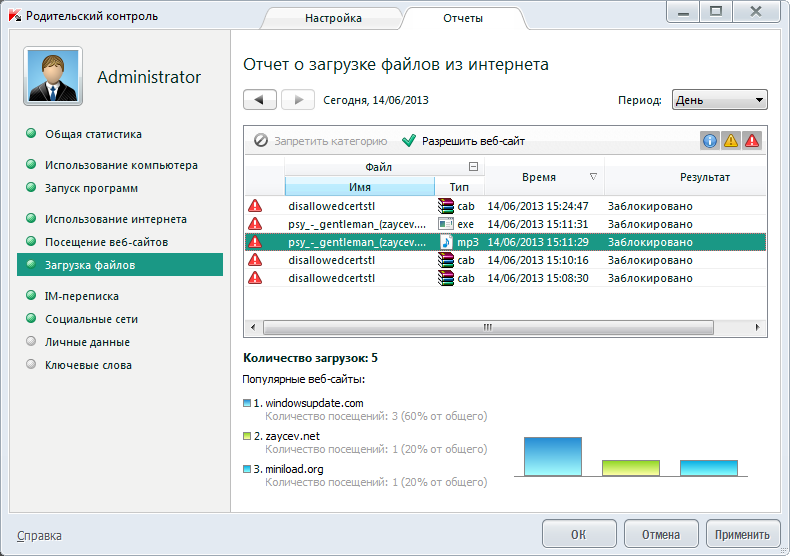Screen dimensions: 790x556
Task: Select row with time 14/06/2013 15:24:47
Action: (505, 206)
